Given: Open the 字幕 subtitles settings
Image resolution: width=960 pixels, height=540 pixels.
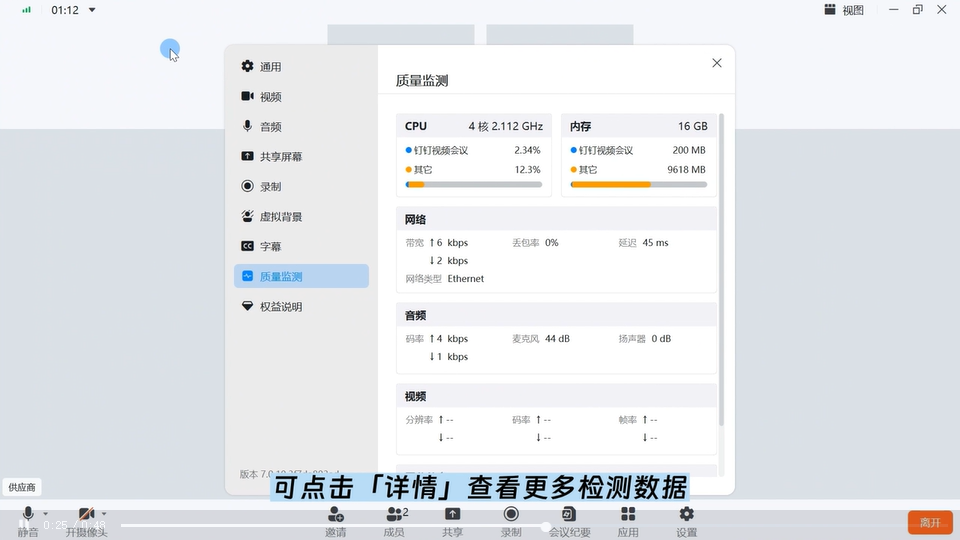Looking at the screenshot, I should point(301,246).
